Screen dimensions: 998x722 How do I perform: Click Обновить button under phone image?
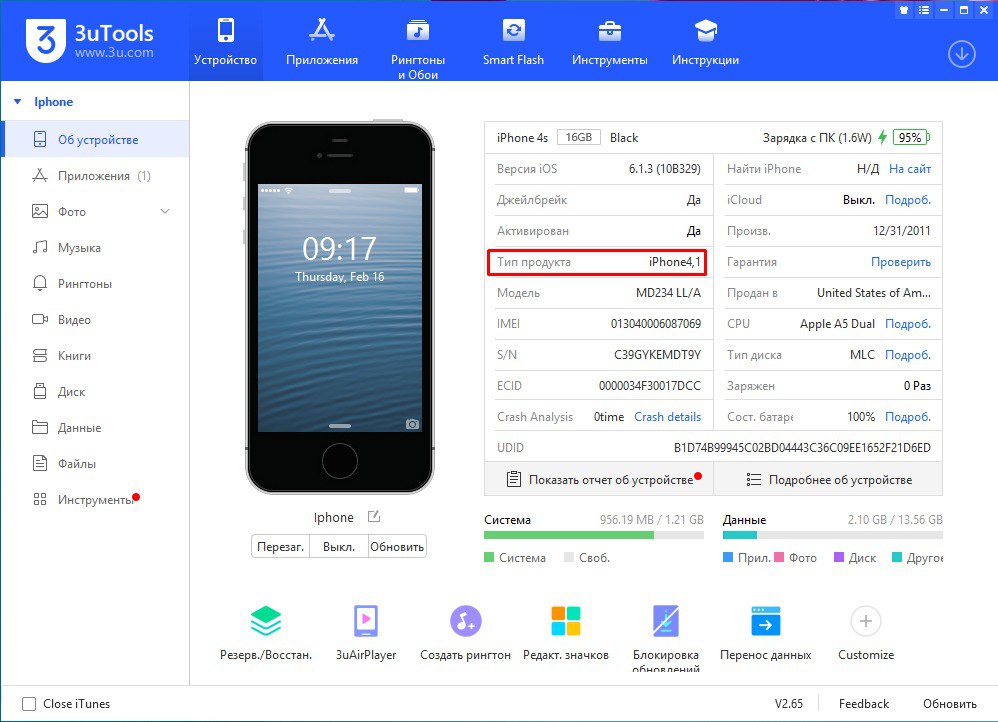pos(397,546)
